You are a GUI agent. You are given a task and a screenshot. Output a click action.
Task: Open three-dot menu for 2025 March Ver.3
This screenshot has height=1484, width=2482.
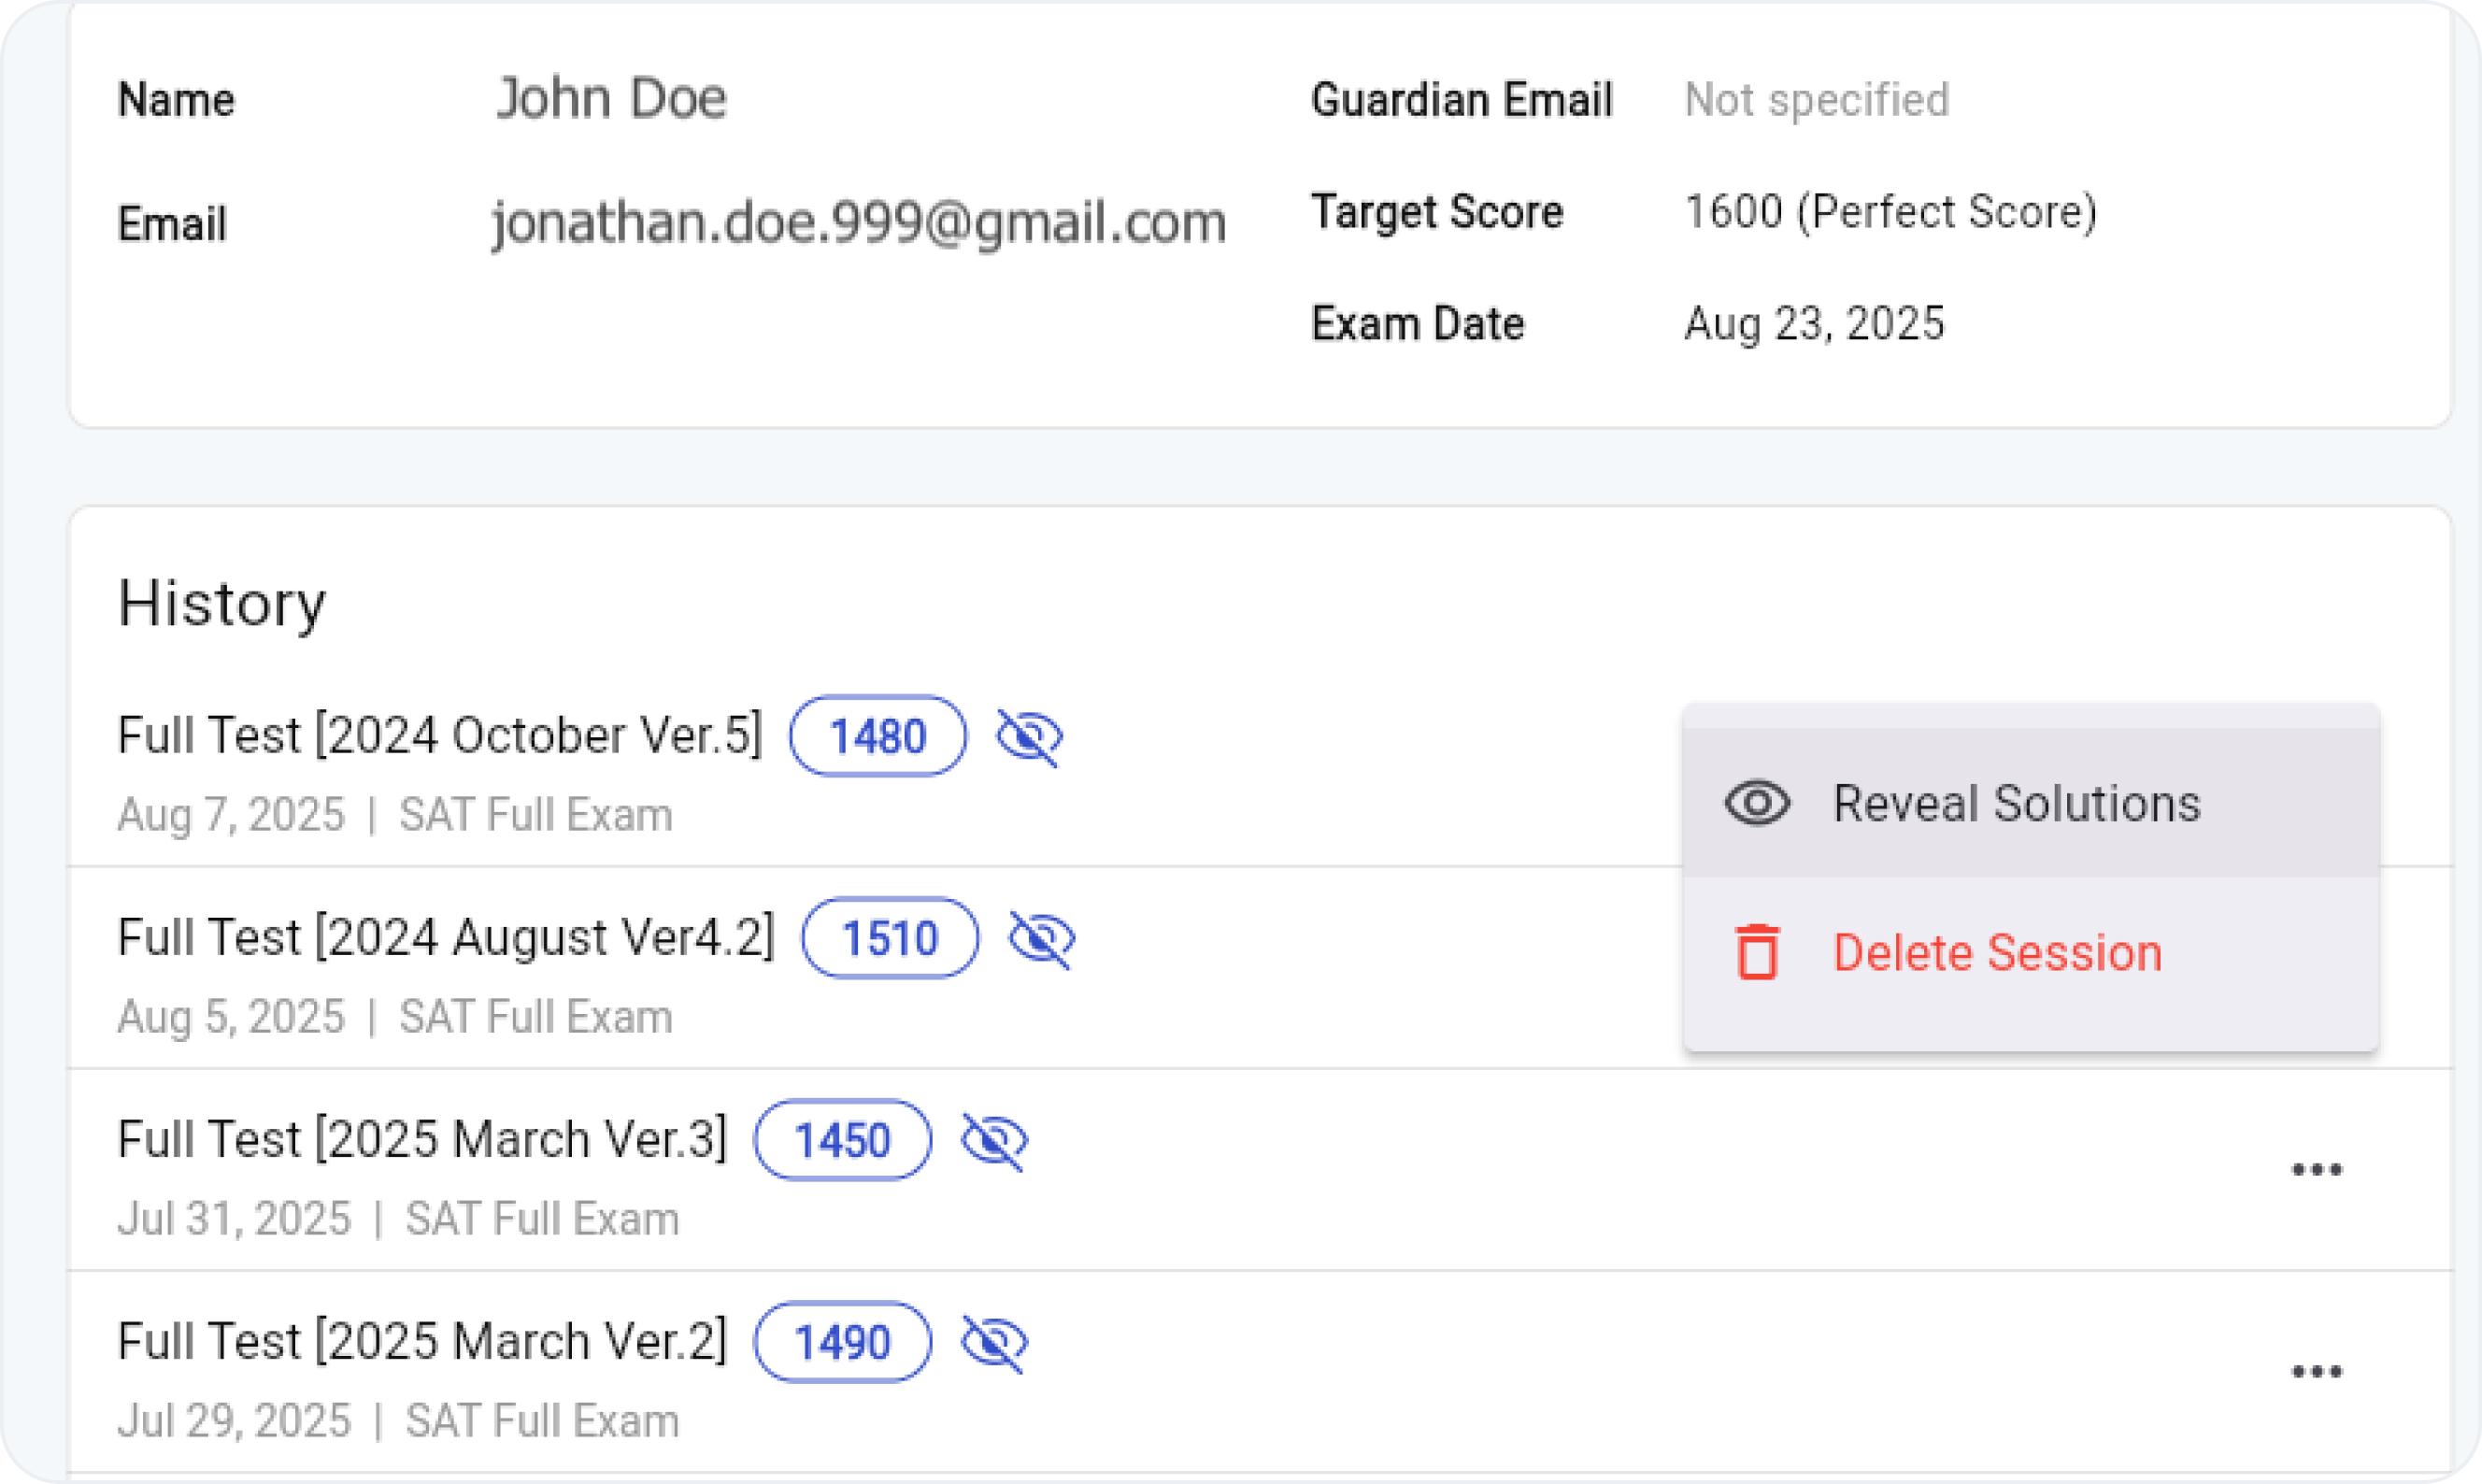click(x=2316, y=1170)
